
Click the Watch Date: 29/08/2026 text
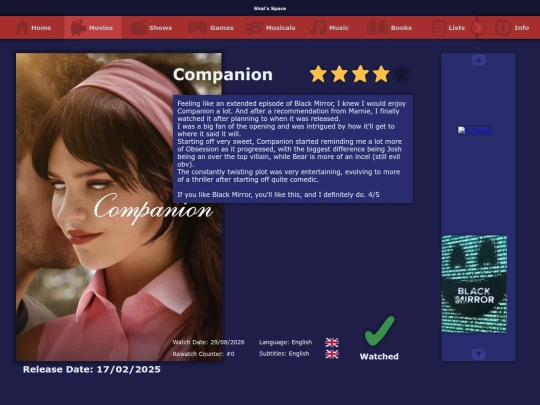click(208, 342)
